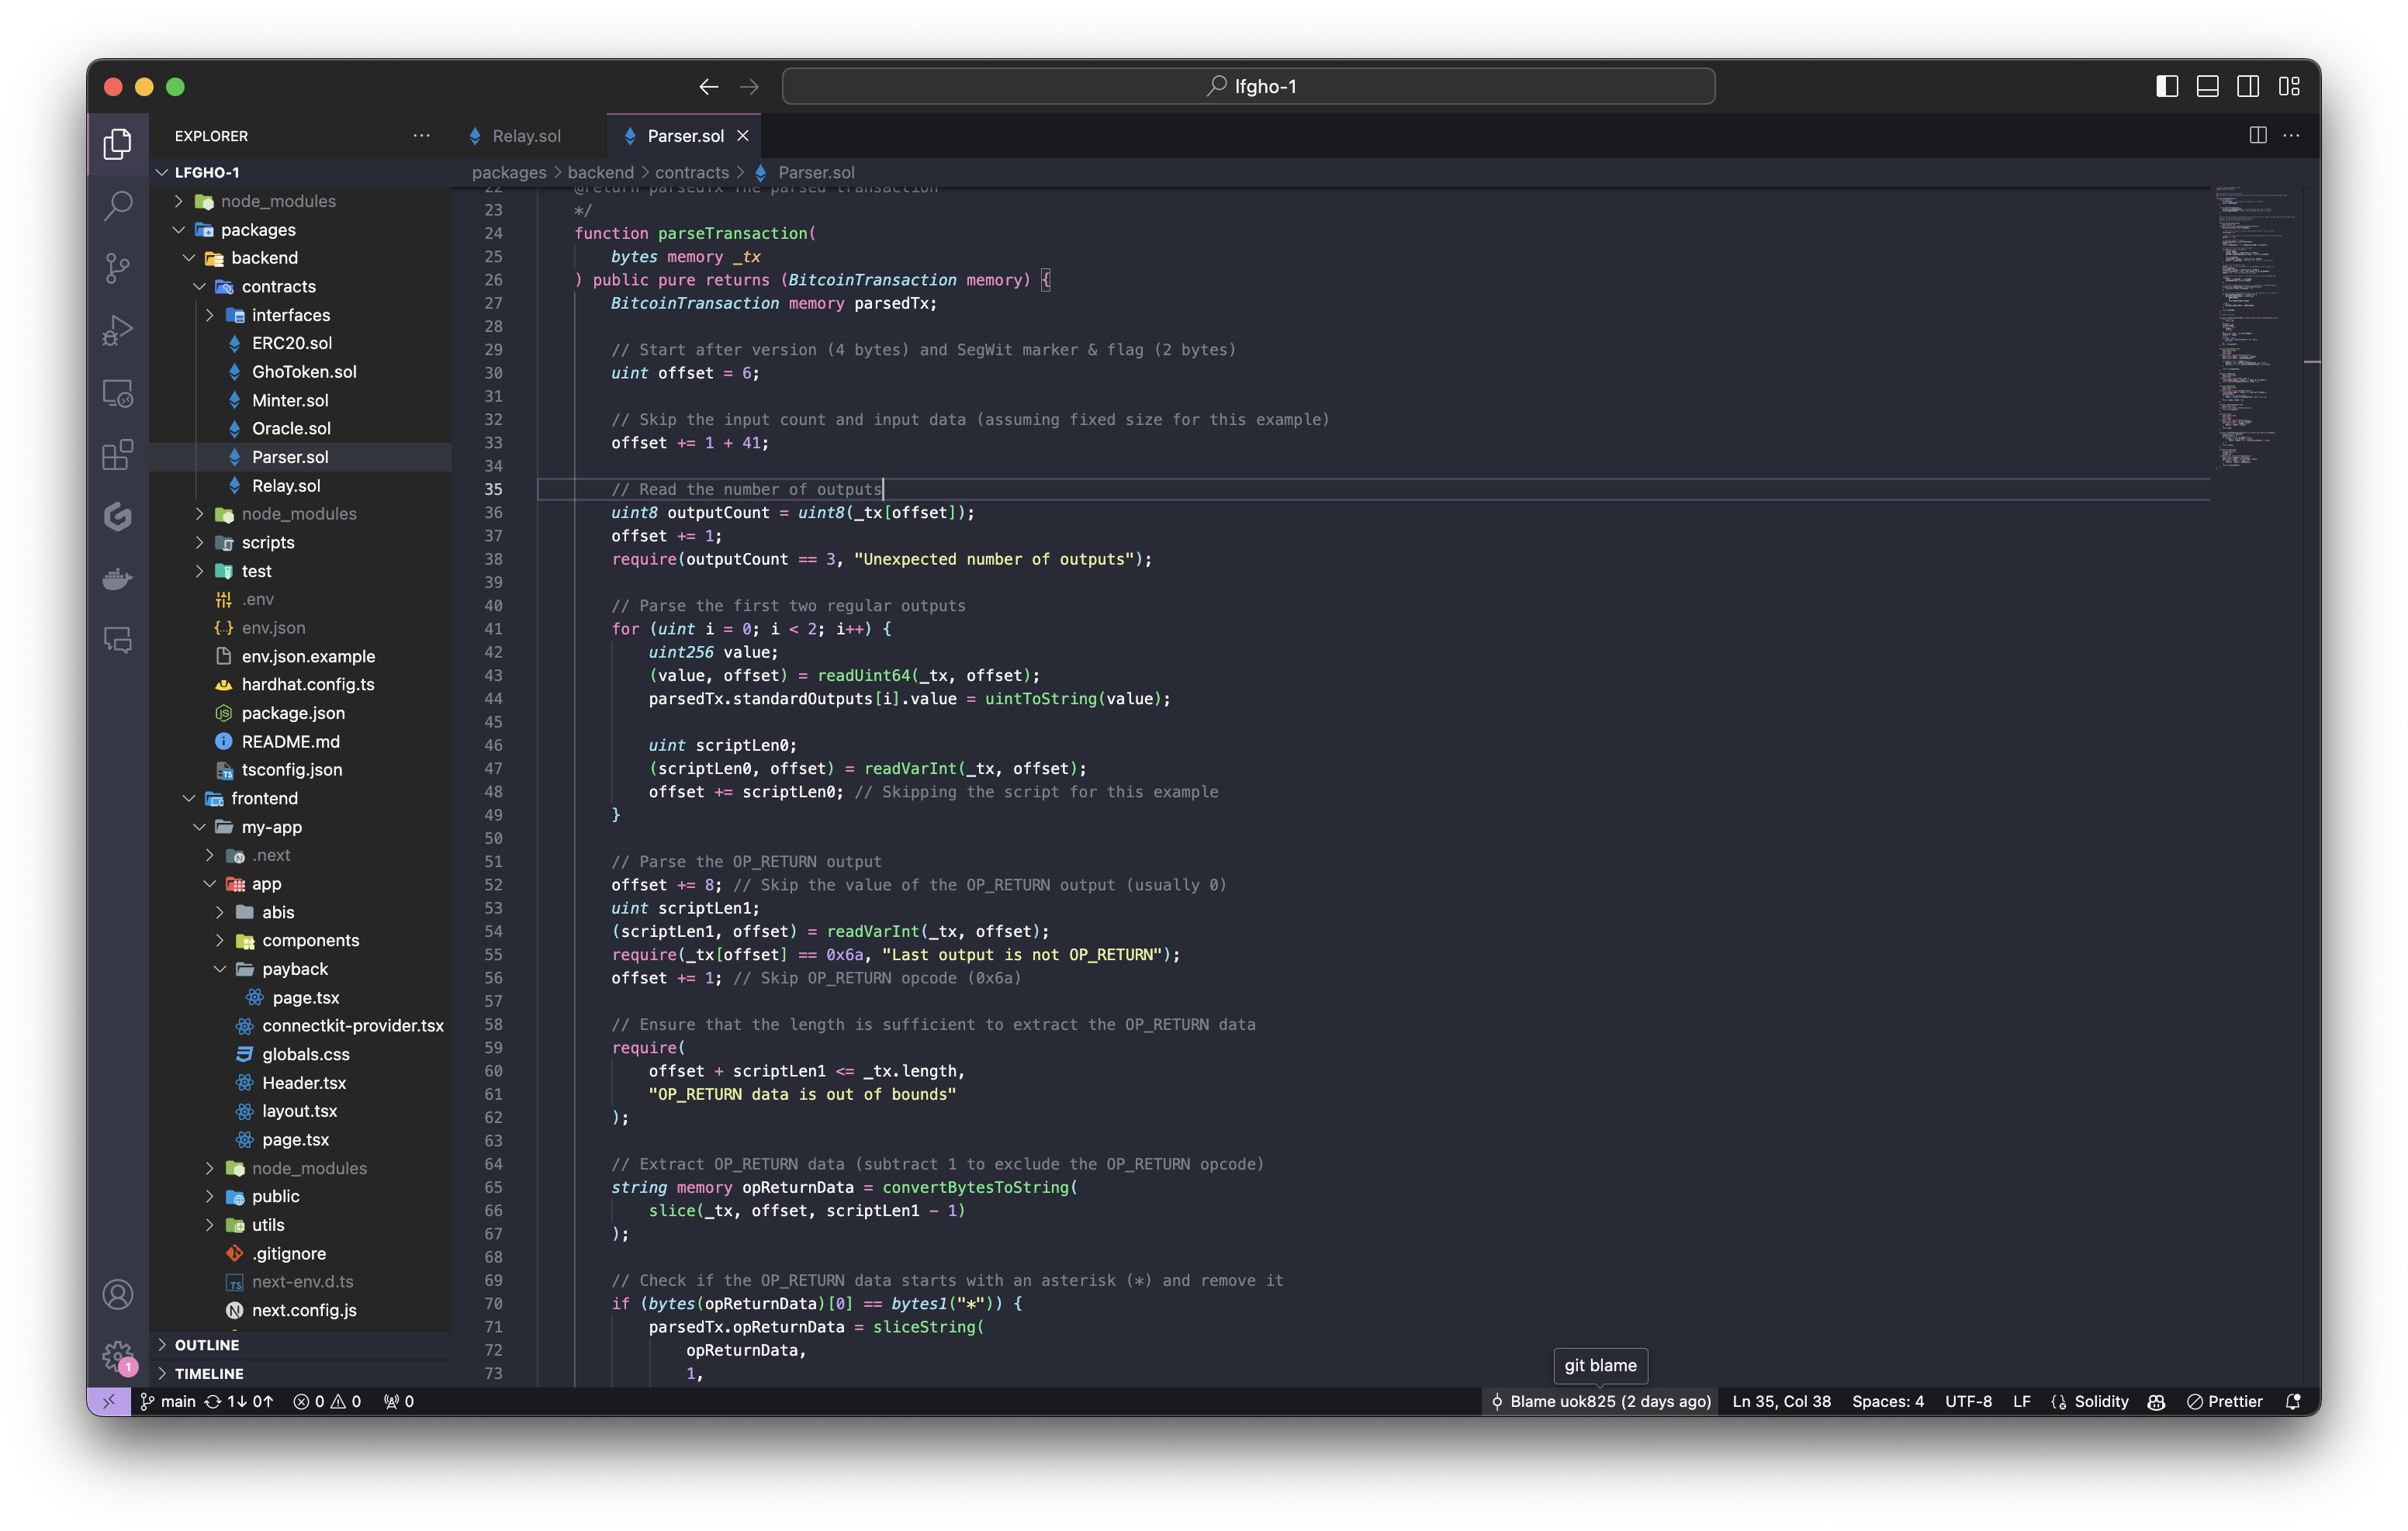Go forward using the right arrow
This screenshot has height=1531, width=2408.
[x=749, y=87]
